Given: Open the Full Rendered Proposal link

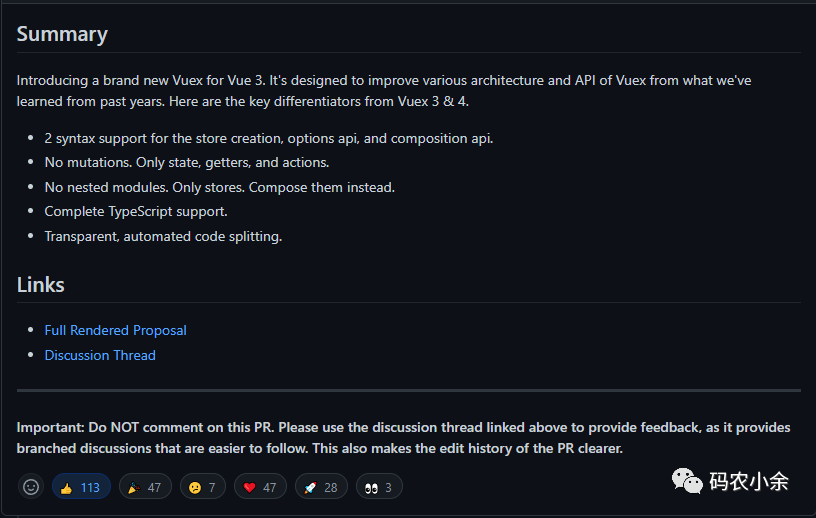Looking at the screenshot, I should coord(115,330).
